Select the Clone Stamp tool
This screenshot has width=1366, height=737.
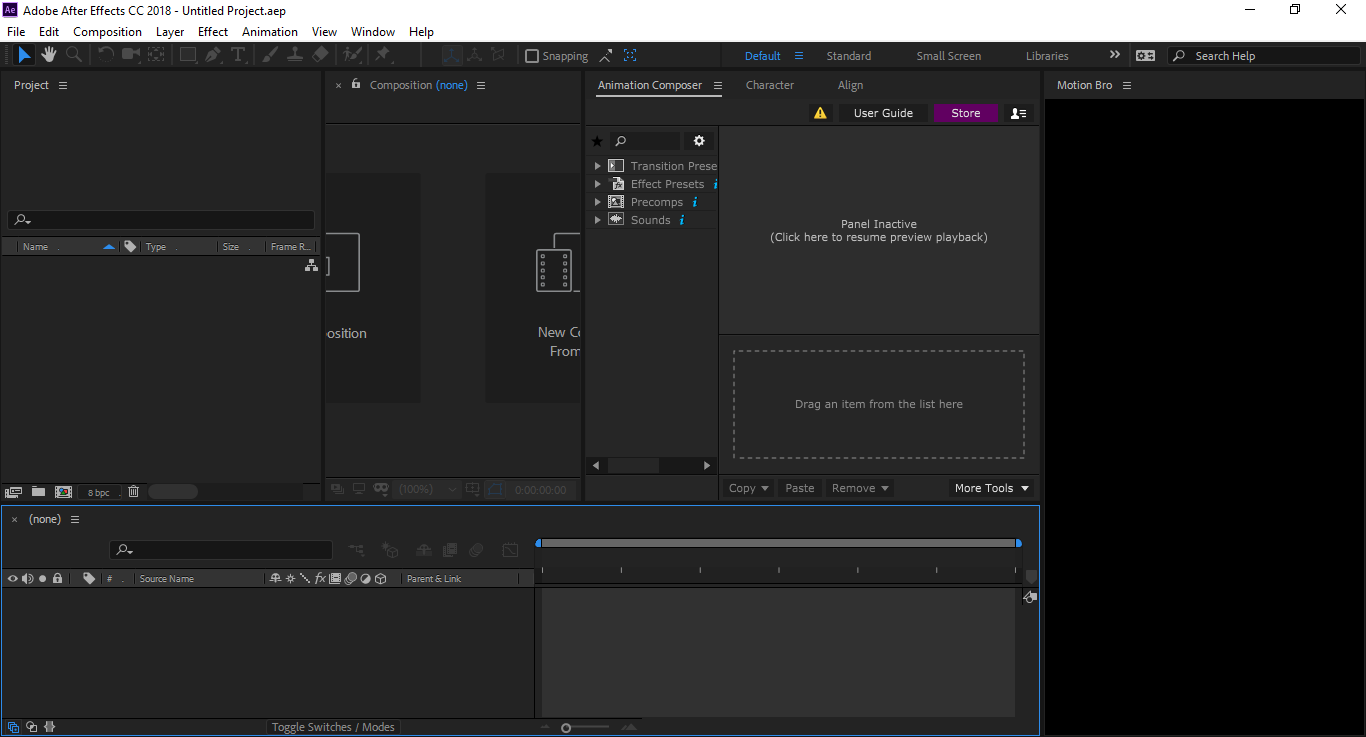pos(295,55)
